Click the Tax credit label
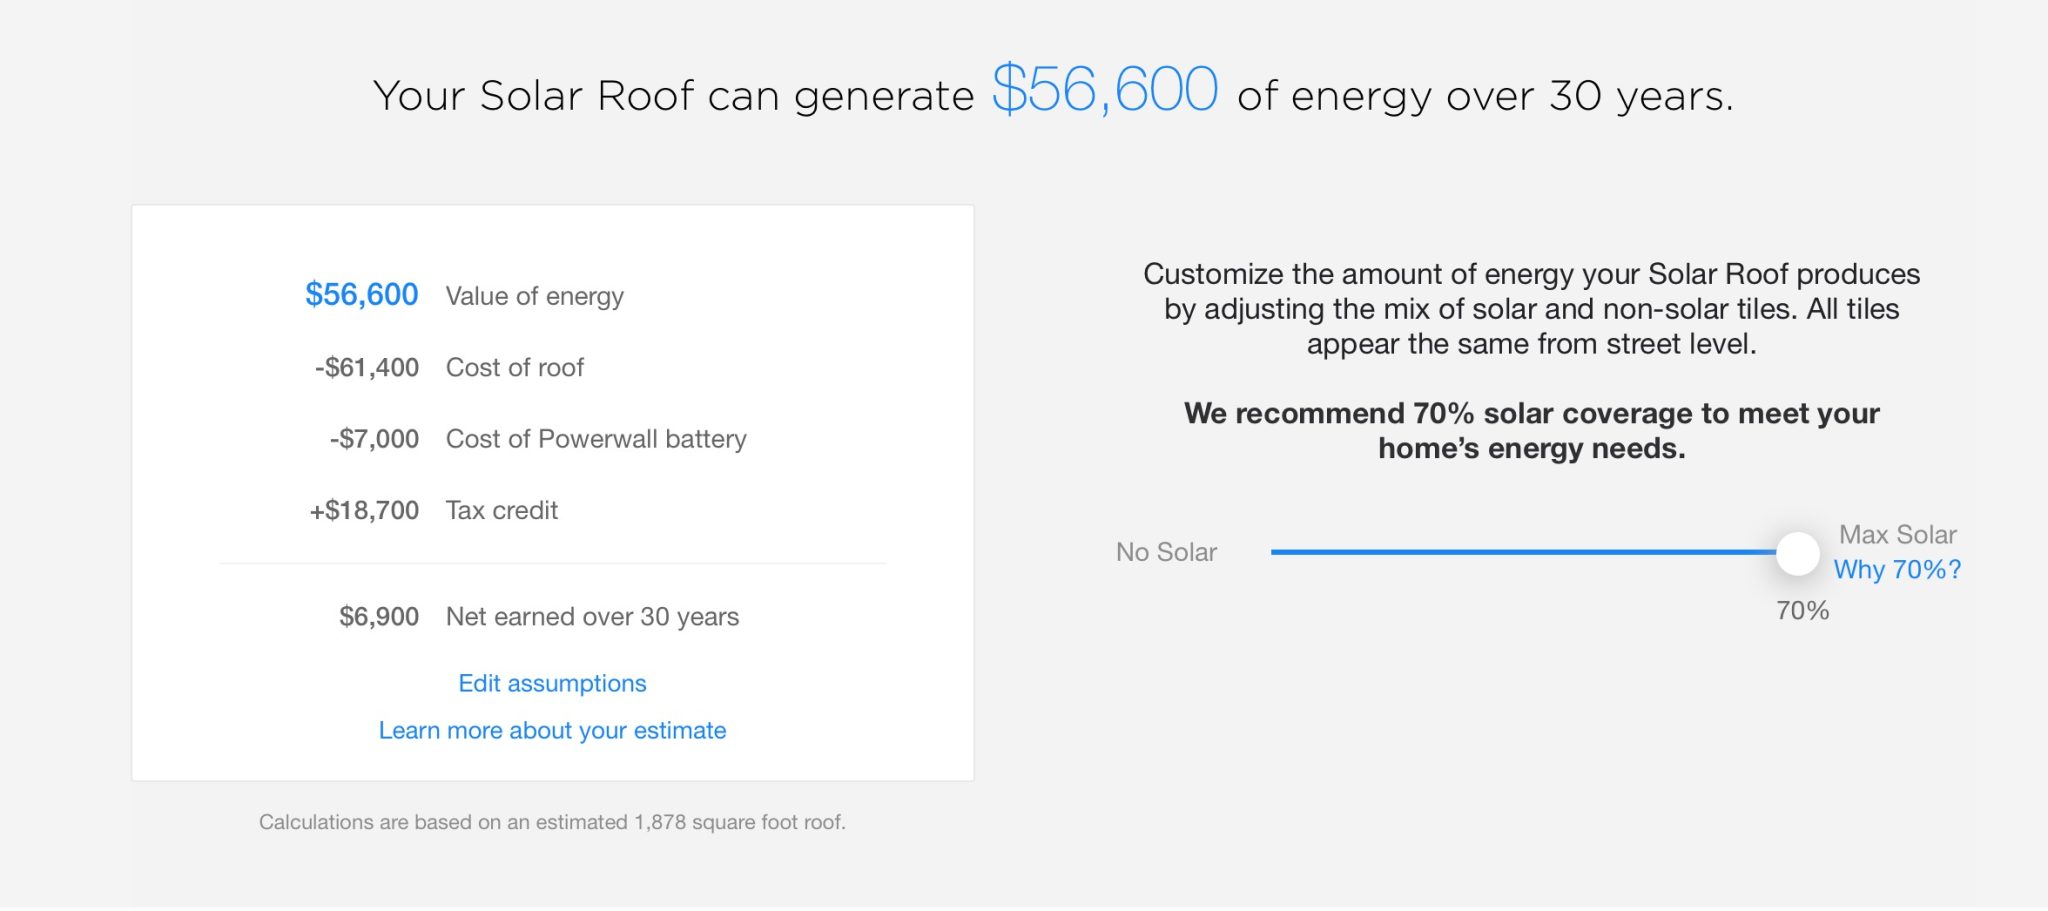The image size is (2048, 911). [501, 510]
